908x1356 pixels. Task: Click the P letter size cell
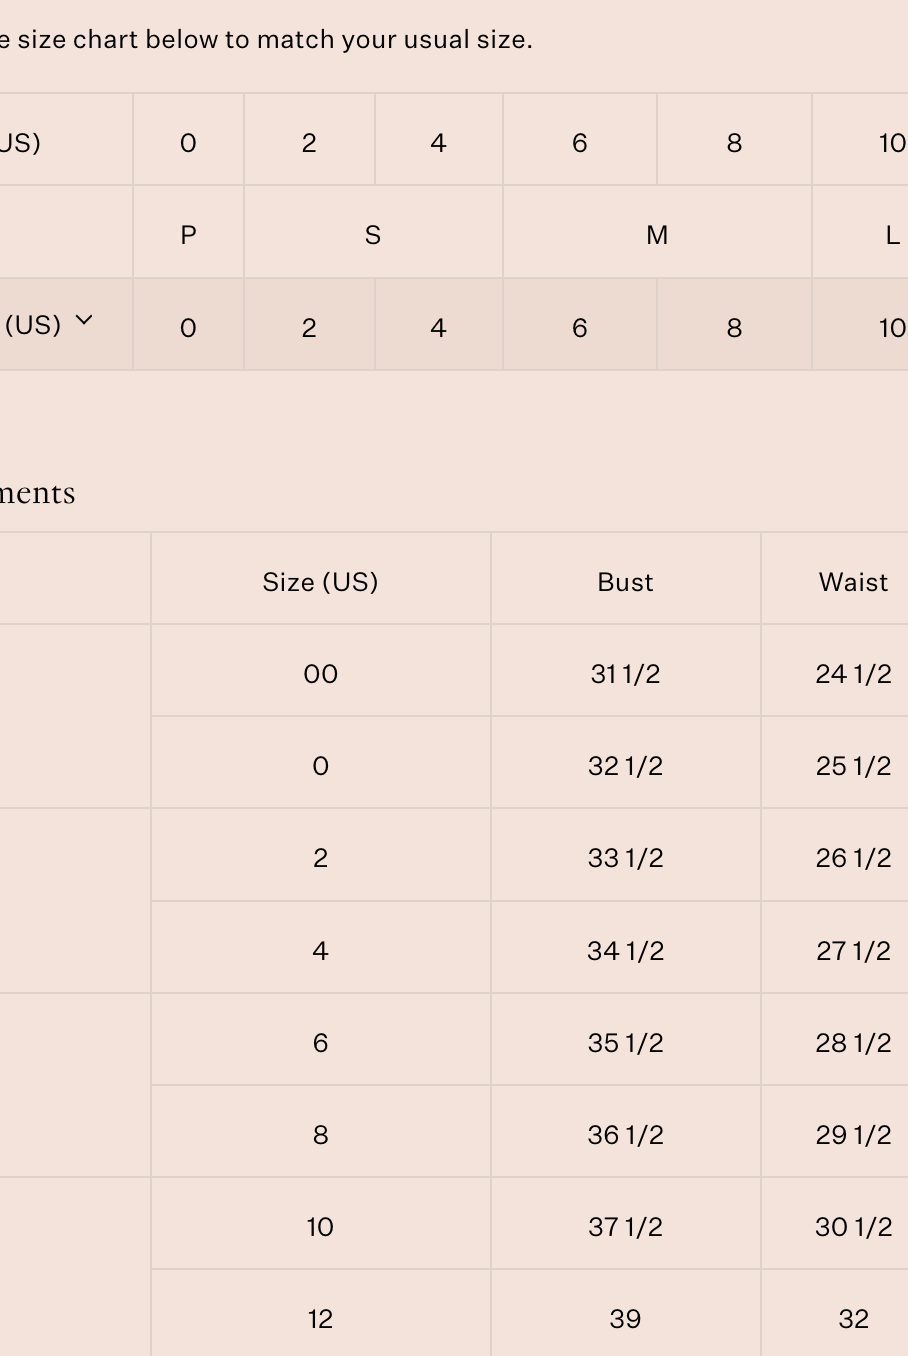(188, 235)
